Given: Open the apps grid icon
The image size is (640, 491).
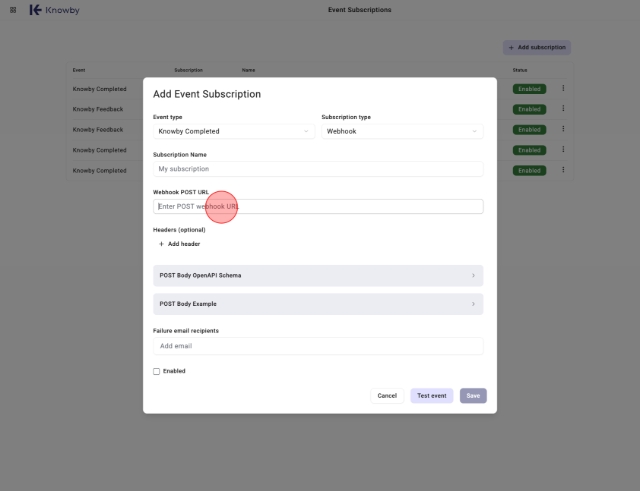Looking at the screenshot, I should coord(13,10).
